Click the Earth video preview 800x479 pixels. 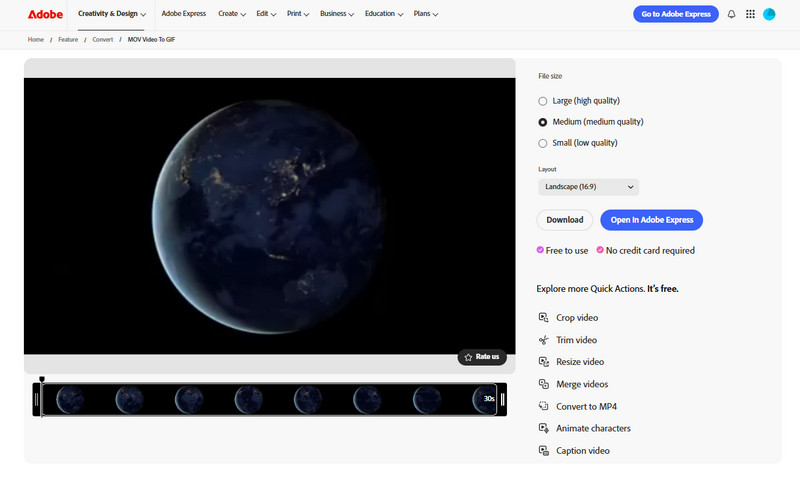269,216
